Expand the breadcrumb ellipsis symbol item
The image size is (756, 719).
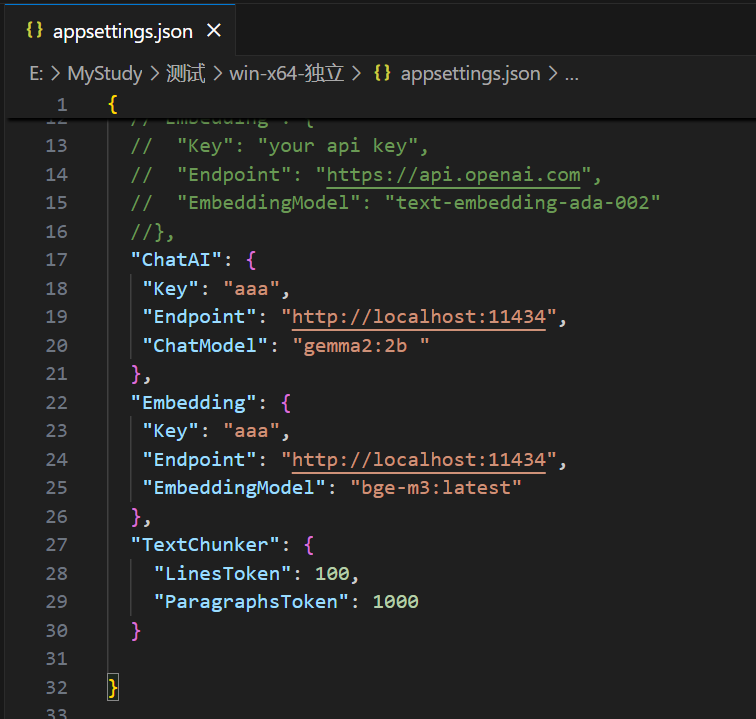pyautogui.click(x=572, y=73)
